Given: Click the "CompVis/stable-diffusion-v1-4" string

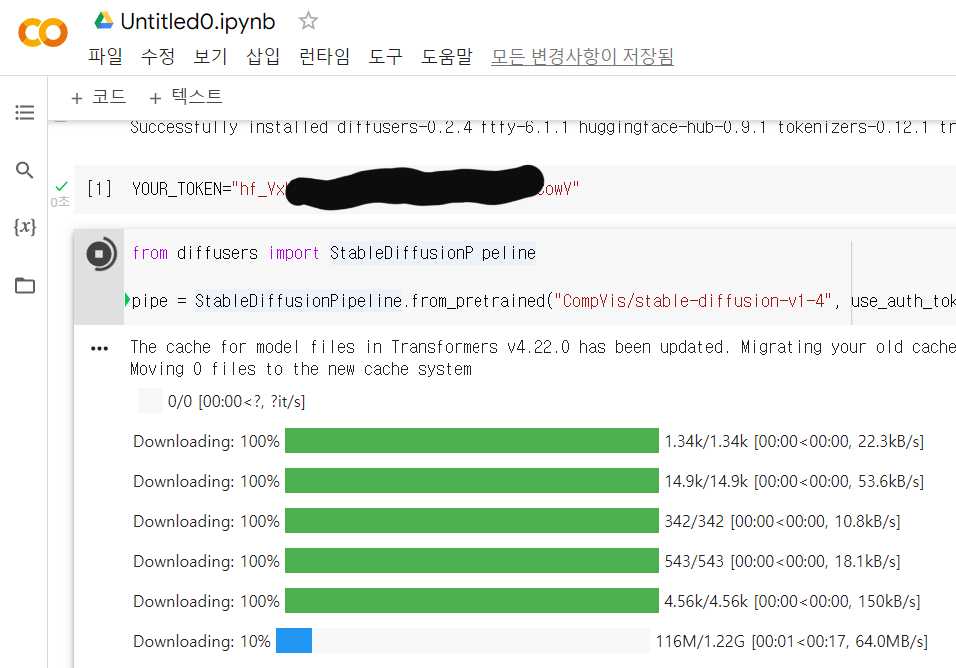Looking at the screenshot, I should (x=693, y=301).
